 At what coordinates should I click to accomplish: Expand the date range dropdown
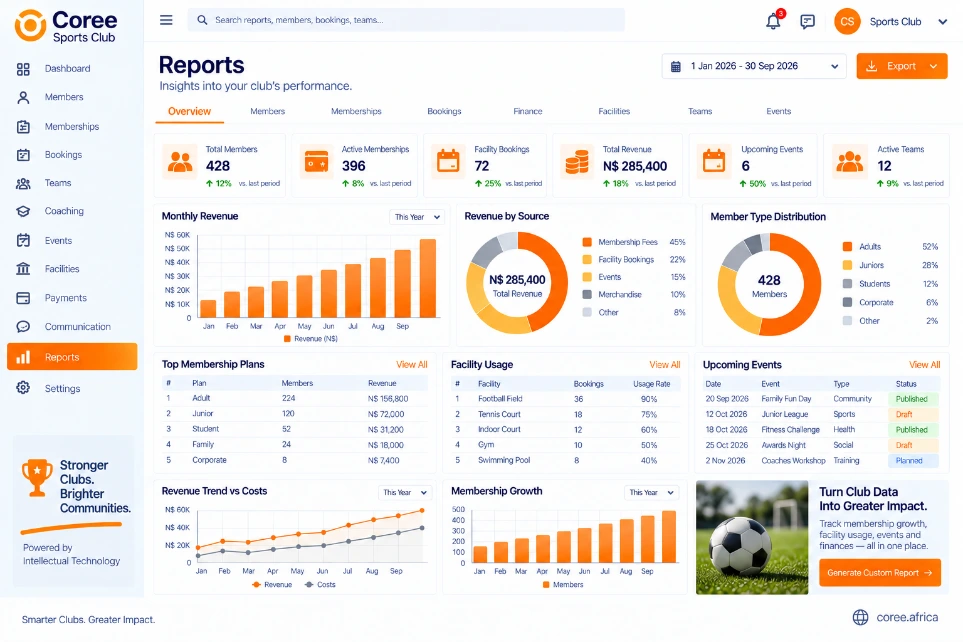pos(835,66)
